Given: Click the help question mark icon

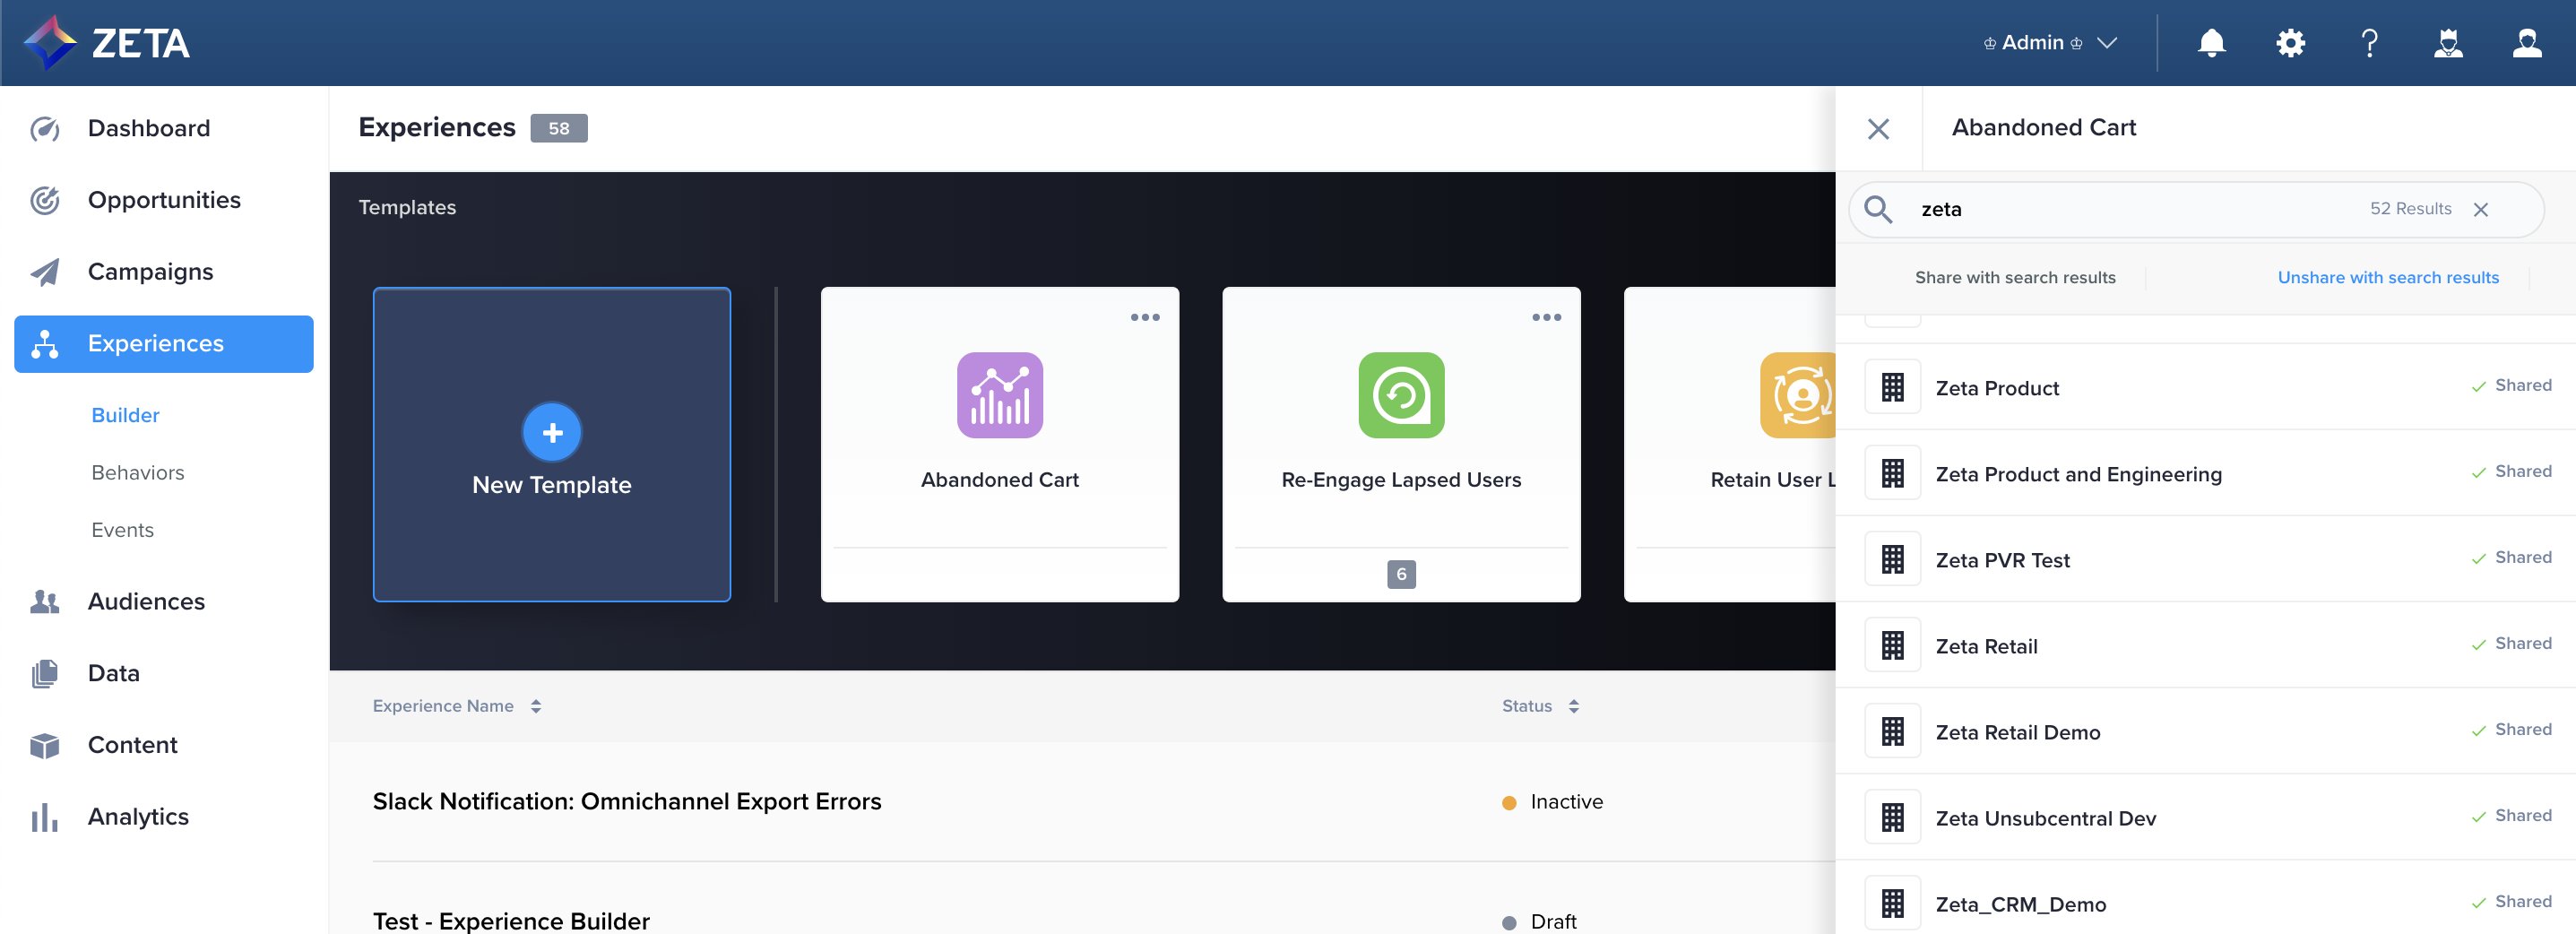Looking at the screenshot, I should pos(2369,43).
